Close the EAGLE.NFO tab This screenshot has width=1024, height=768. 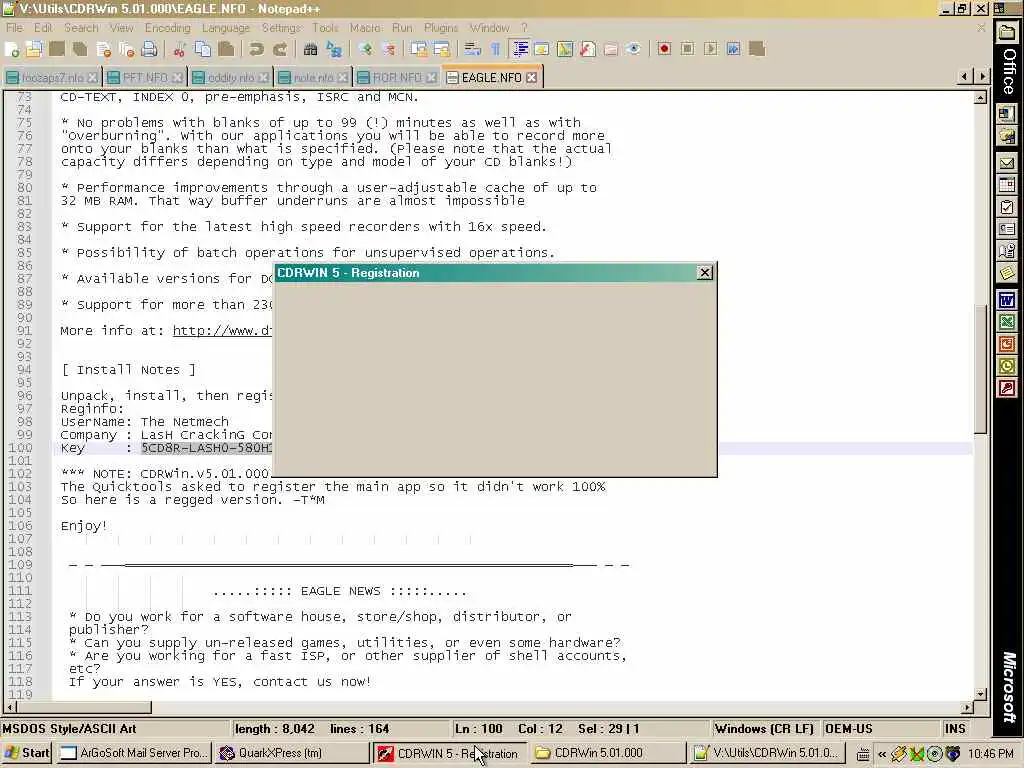click(x=532, y=78)
